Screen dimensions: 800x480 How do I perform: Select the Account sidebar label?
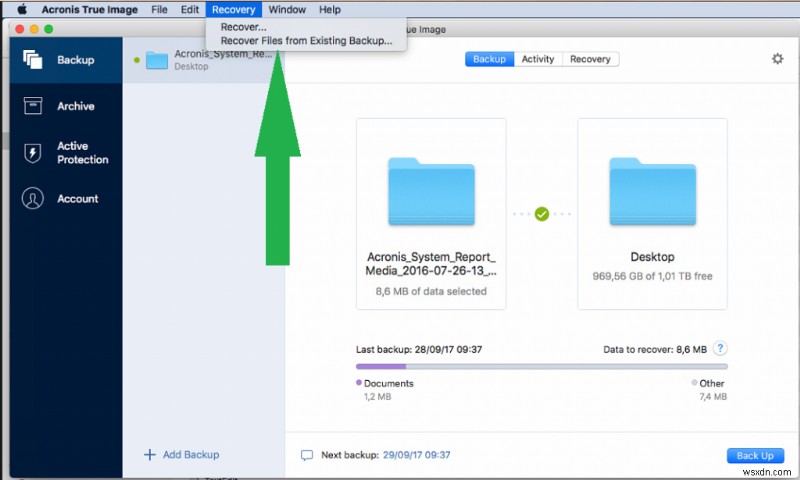click(x=78, y=199)
